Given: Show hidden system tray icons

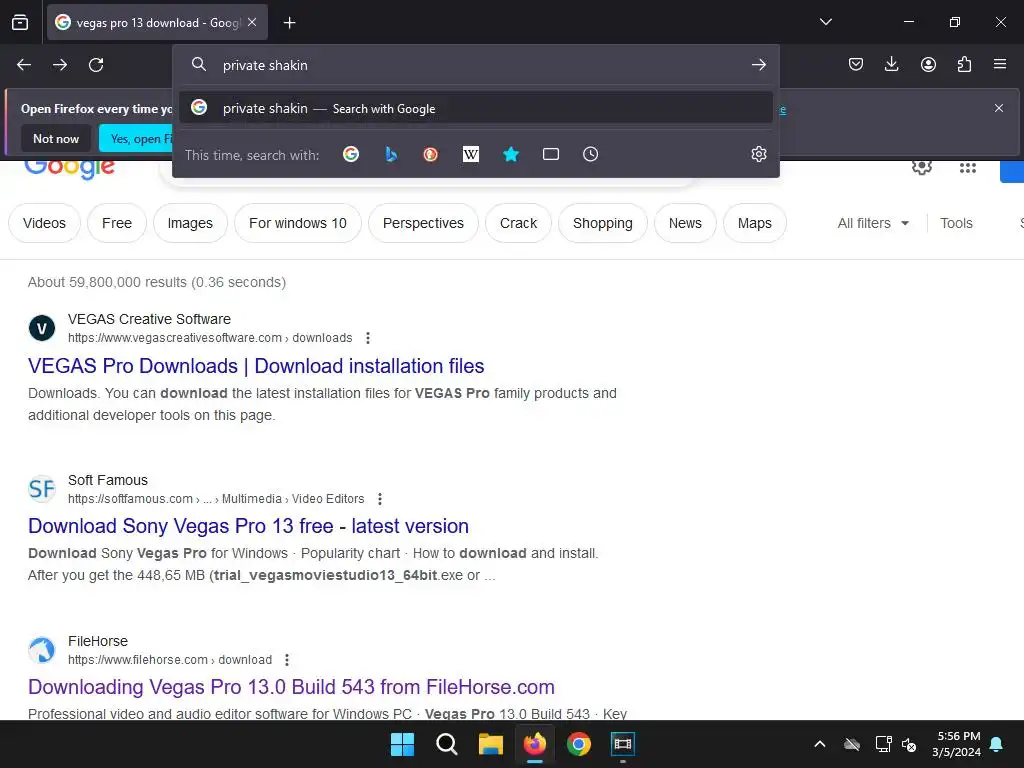Looking at the screenshot, I should (x=820, y=744).
